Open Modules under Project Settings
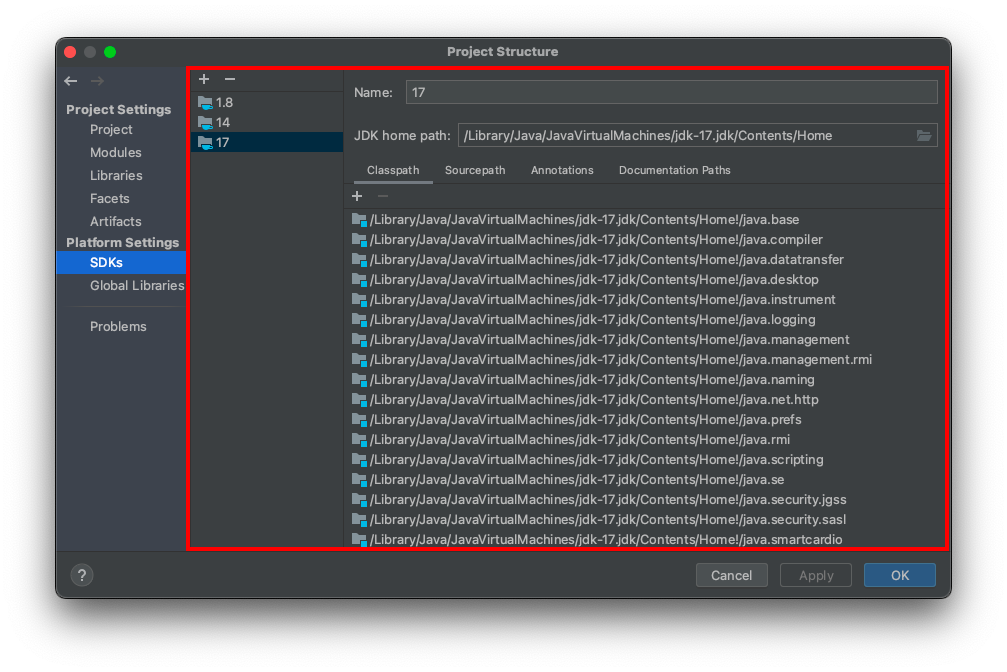Viewport: 1007px width, 672px height. (115, 152)
